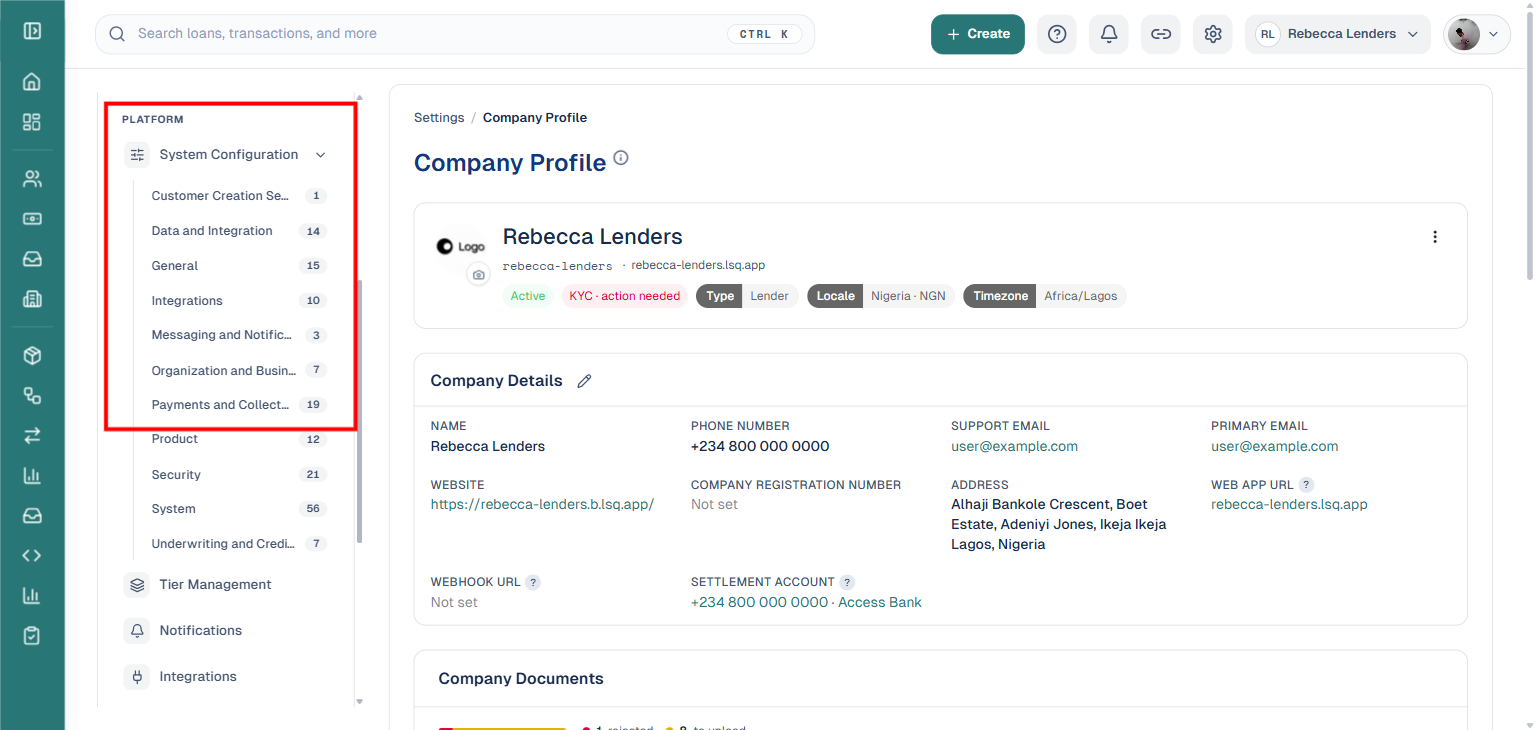Show Settlement Account help tooltip
1535x730 pixels.
tap(847, 582)
